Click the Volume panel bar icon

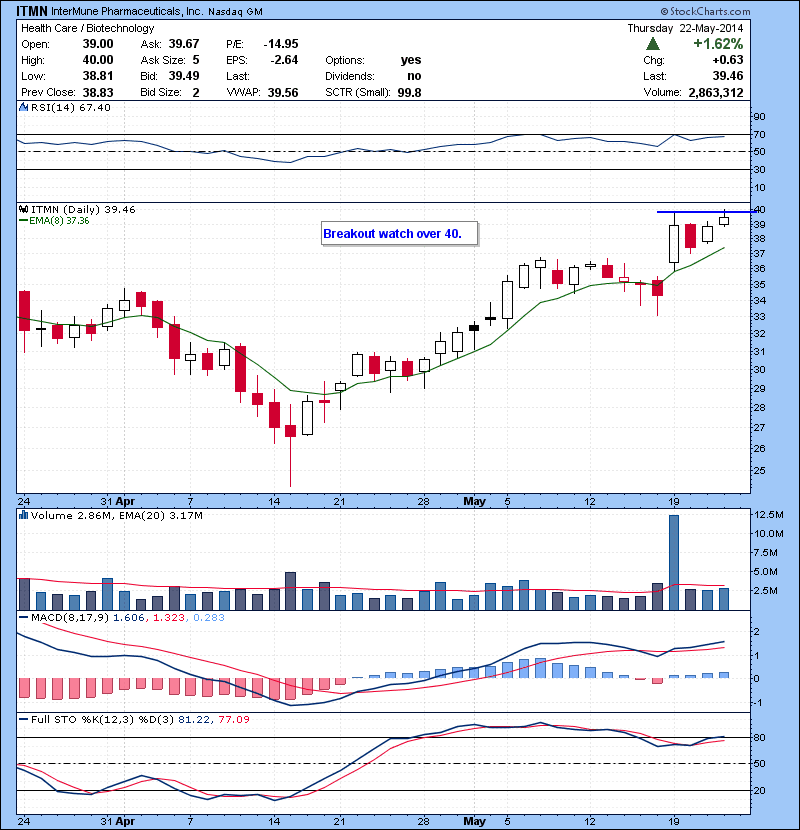23,515
